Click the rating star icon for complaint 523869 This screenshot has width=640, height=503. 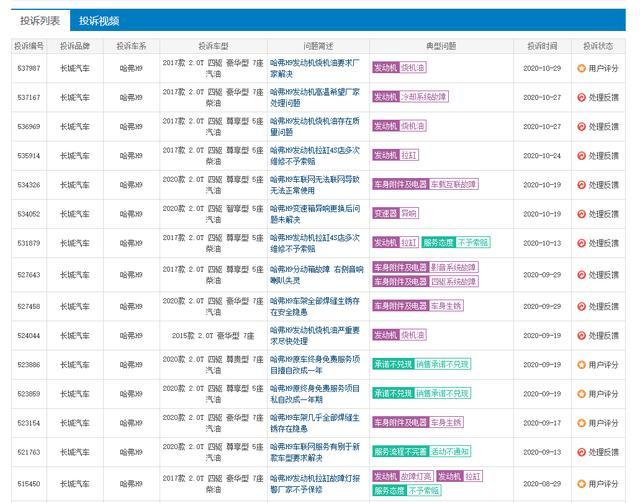tap(581, 394)
